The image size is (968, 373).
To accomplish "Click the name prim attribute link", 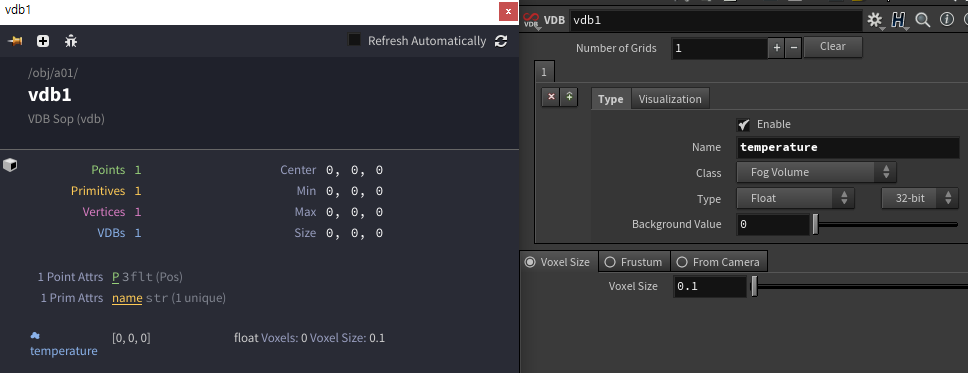I will pos(127,298).
